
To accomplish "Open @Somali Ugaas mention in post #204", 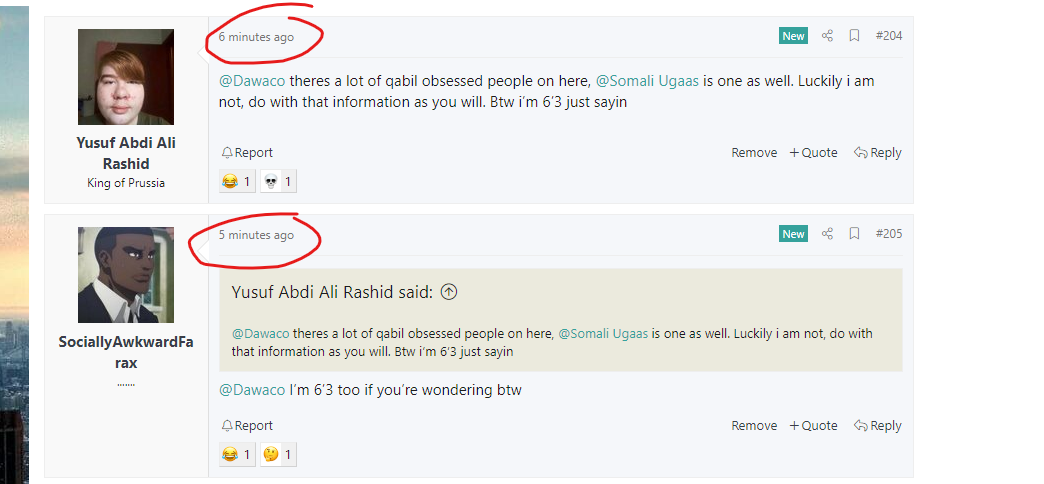I will (647, 81).
